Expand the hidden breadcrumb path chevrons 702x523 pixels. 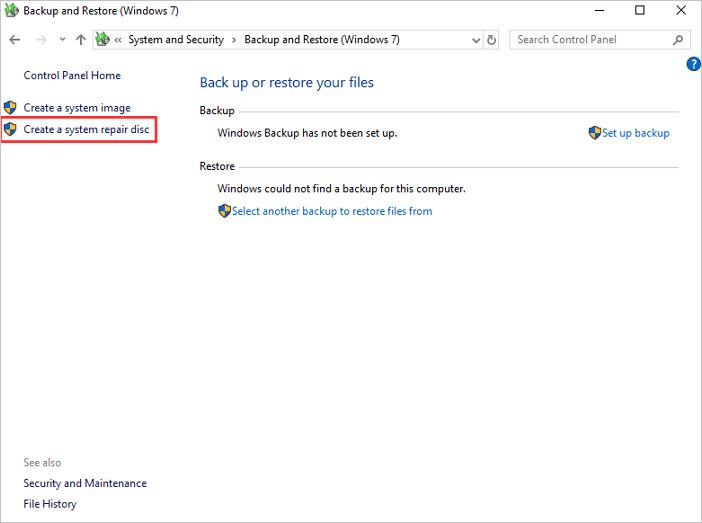coord(118,40)
